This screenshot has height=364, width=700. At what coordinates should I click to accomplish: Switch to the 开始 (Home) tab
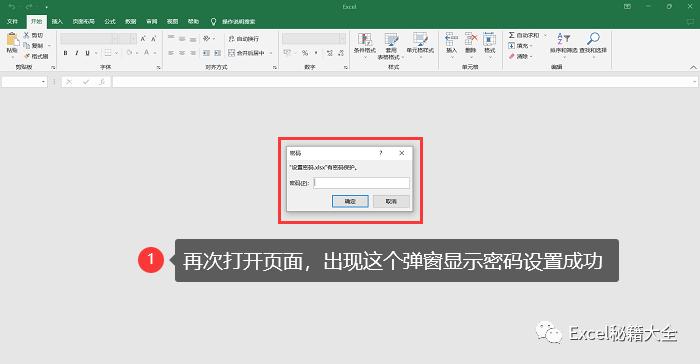37,21
